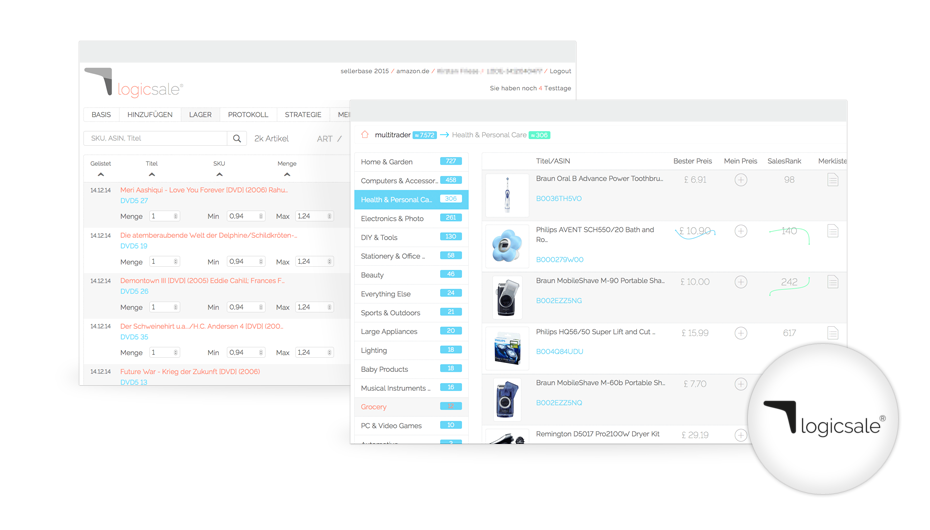Screen dimensions: 930x530
Task: Adjust Min stepper for Meri Aashiqui row
Action: click(x=260, y=216)
